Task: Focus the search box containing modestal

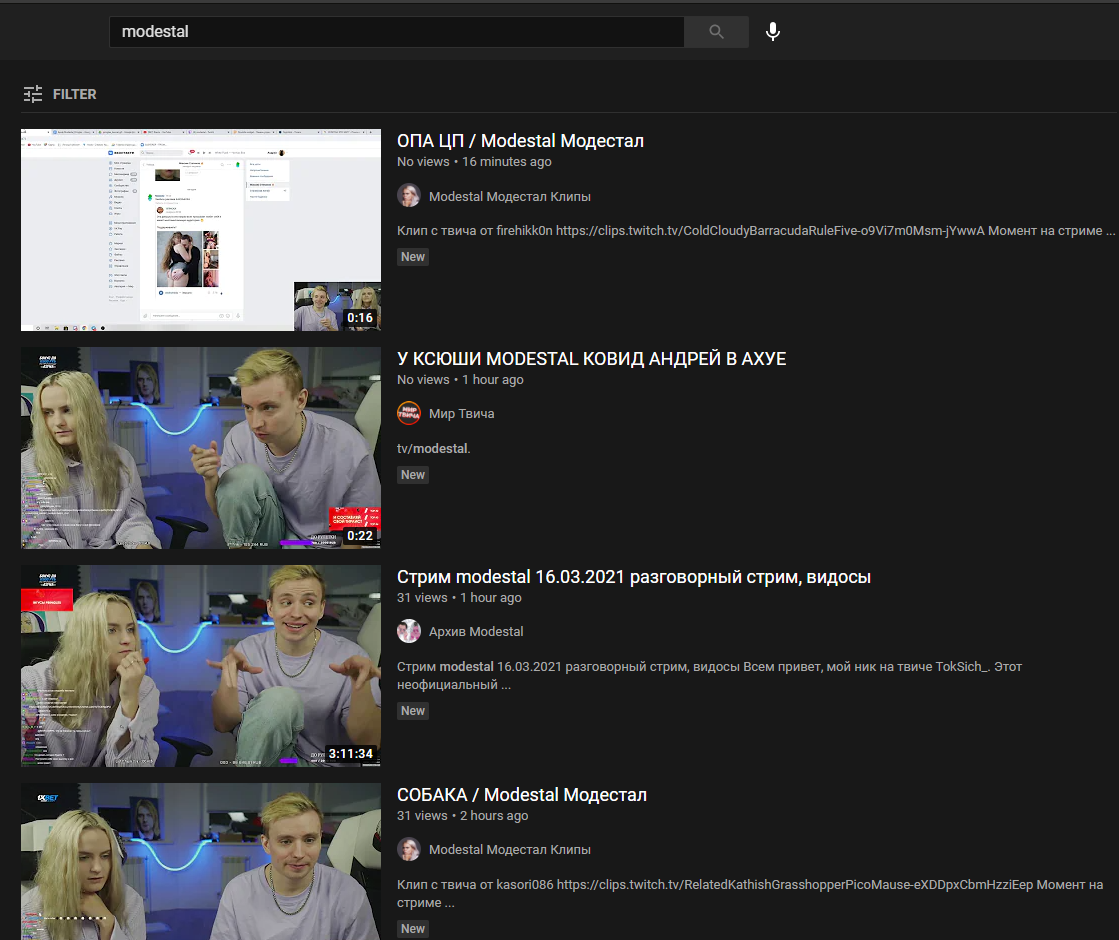Action: pyautogui.click(x=397, y=31)
